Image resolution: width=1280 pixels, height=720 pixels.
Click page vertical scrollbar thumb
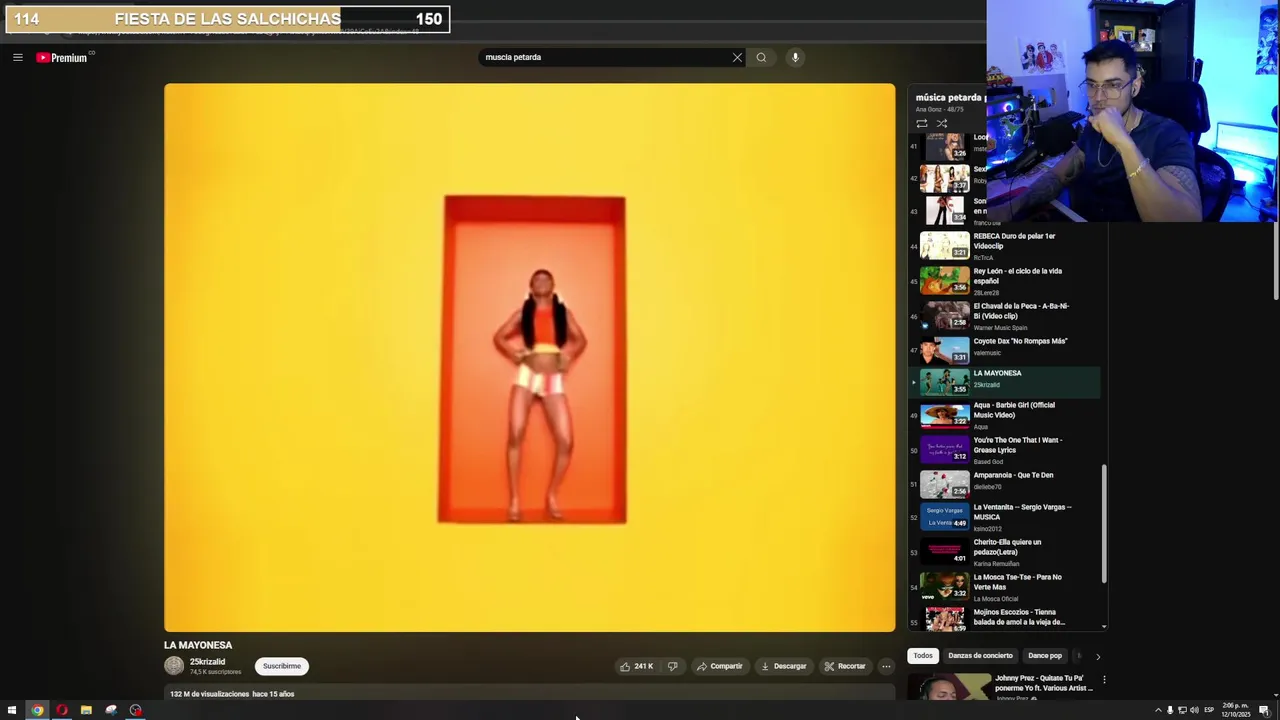[1275, 260]
